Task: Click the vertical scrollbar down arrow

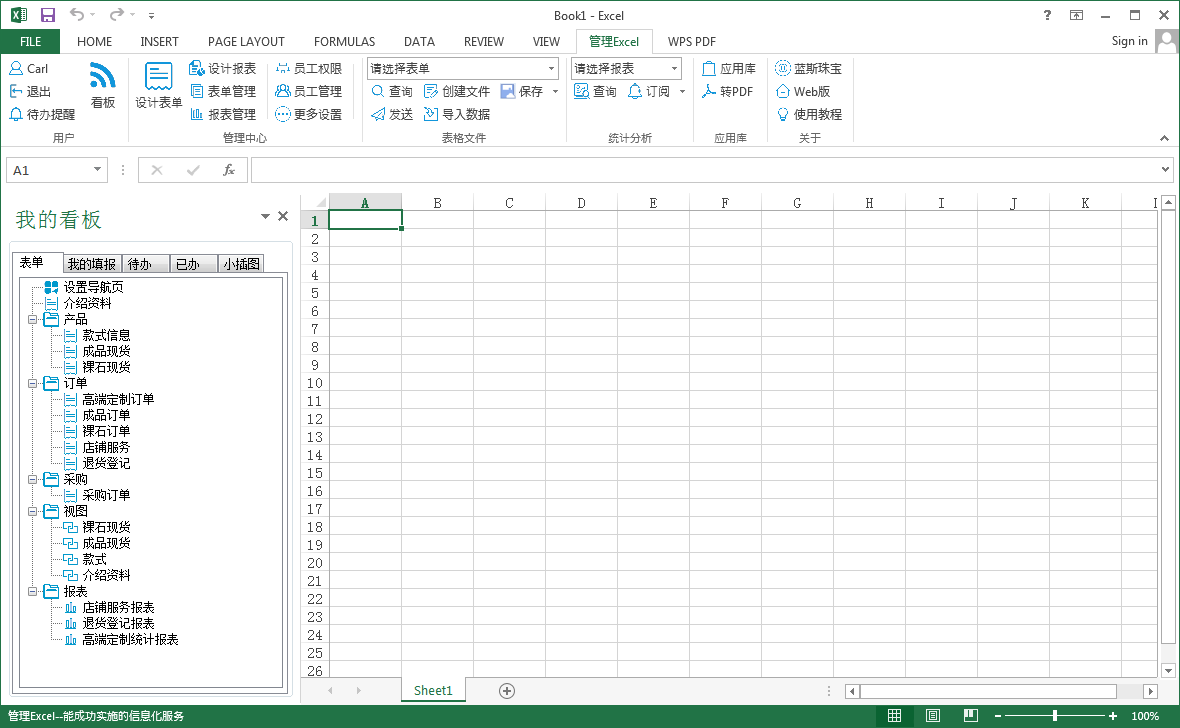Action: click(x=1168, y=670)
